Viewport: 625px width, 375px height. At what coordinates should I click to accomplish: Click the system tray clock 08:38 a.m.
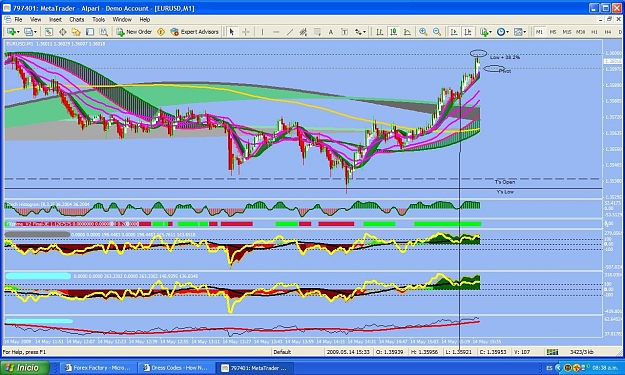606,368
